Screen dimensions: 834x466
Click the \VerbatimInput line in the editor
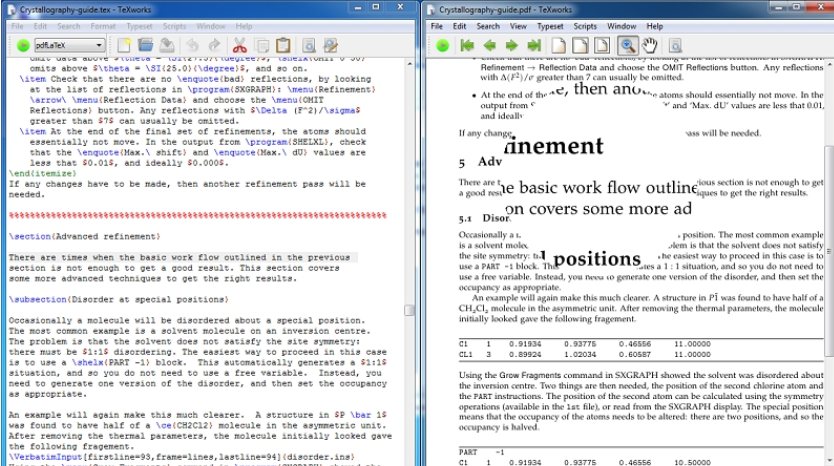click(181, 457)
